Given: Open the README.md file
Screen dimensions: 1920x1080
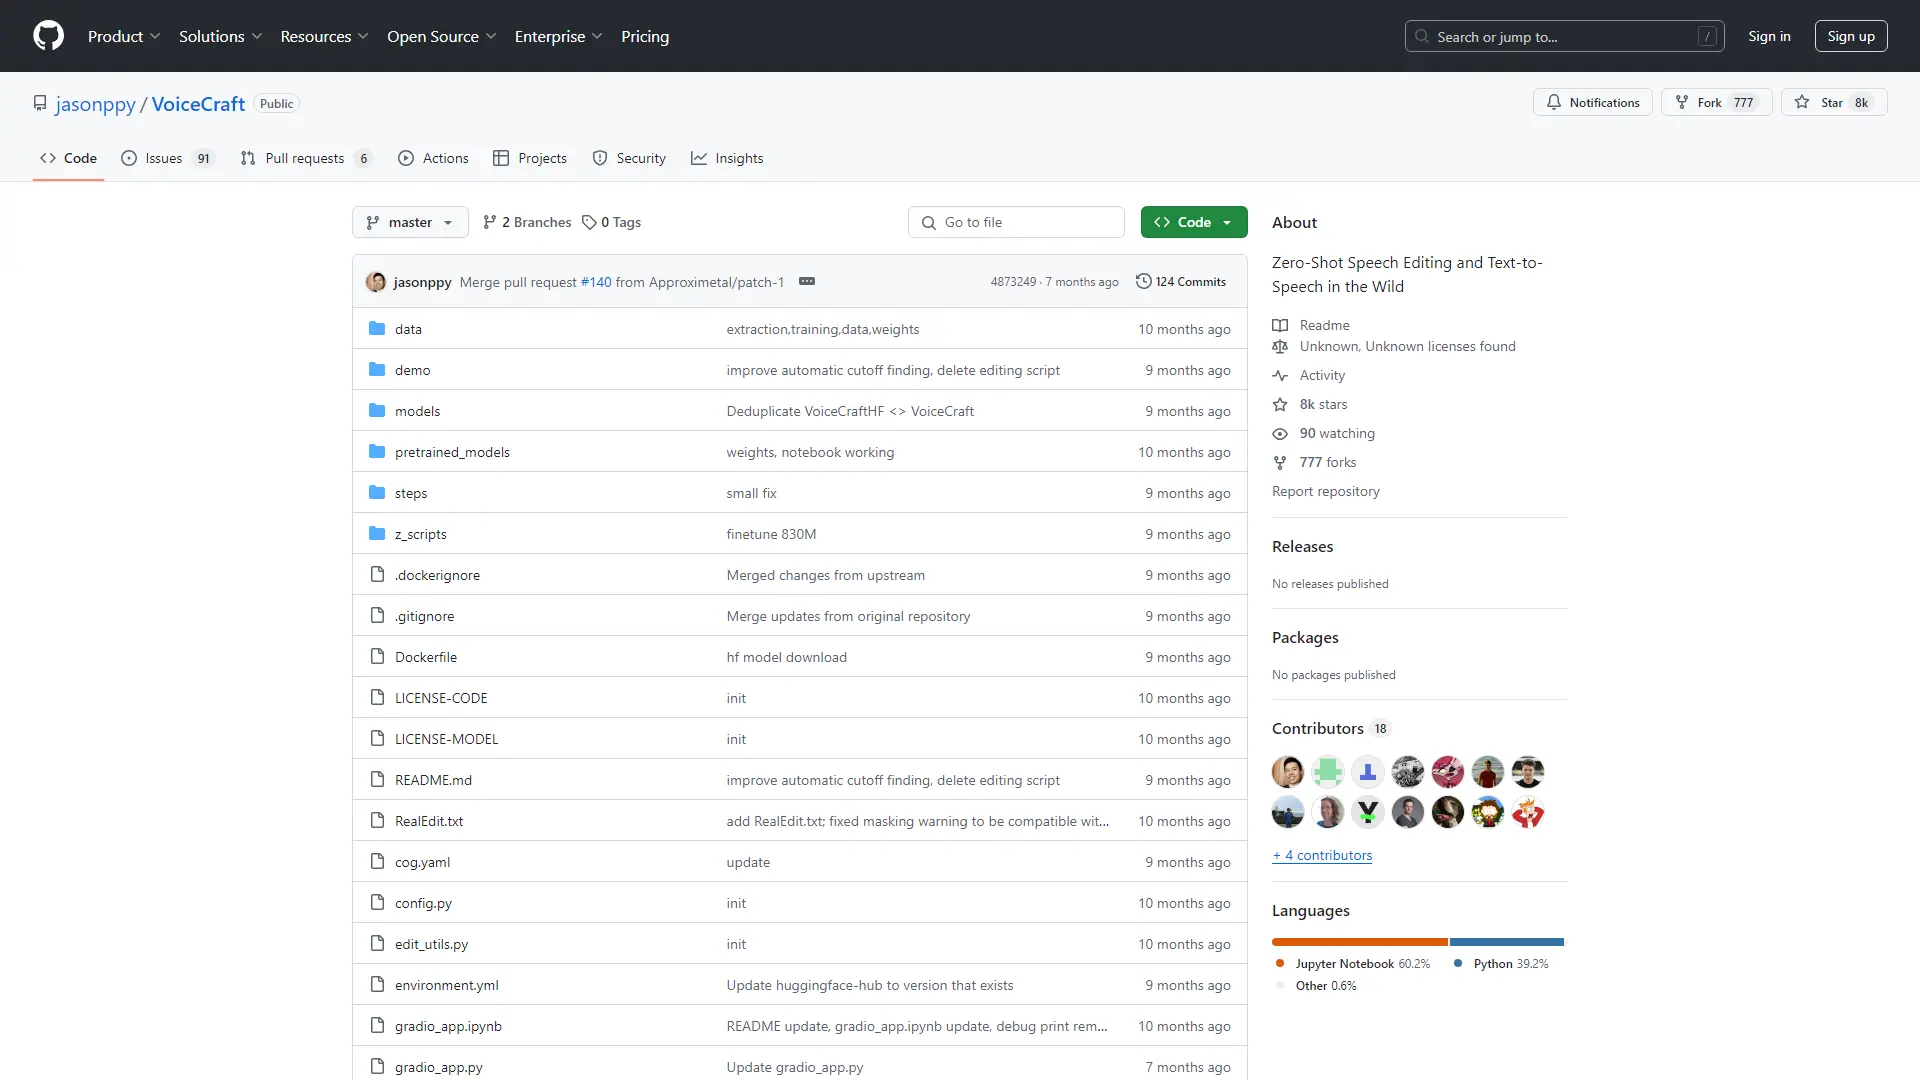Looking at the screenshot, I should pyautogui.click(x=433, y=780).
